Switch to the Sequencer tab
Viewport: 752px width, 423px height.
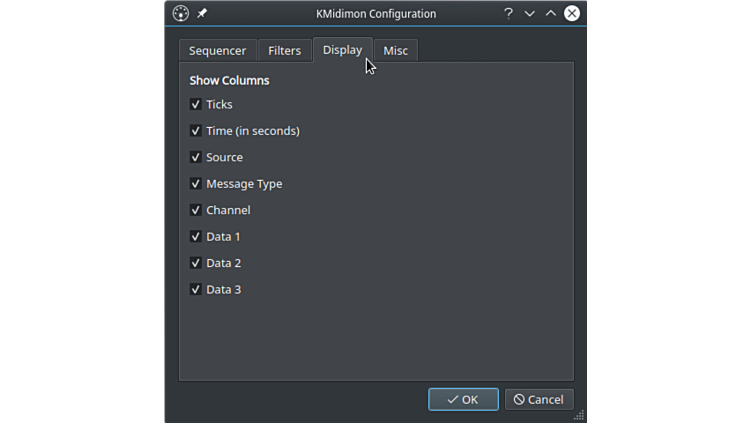click(x=217, y=51)
